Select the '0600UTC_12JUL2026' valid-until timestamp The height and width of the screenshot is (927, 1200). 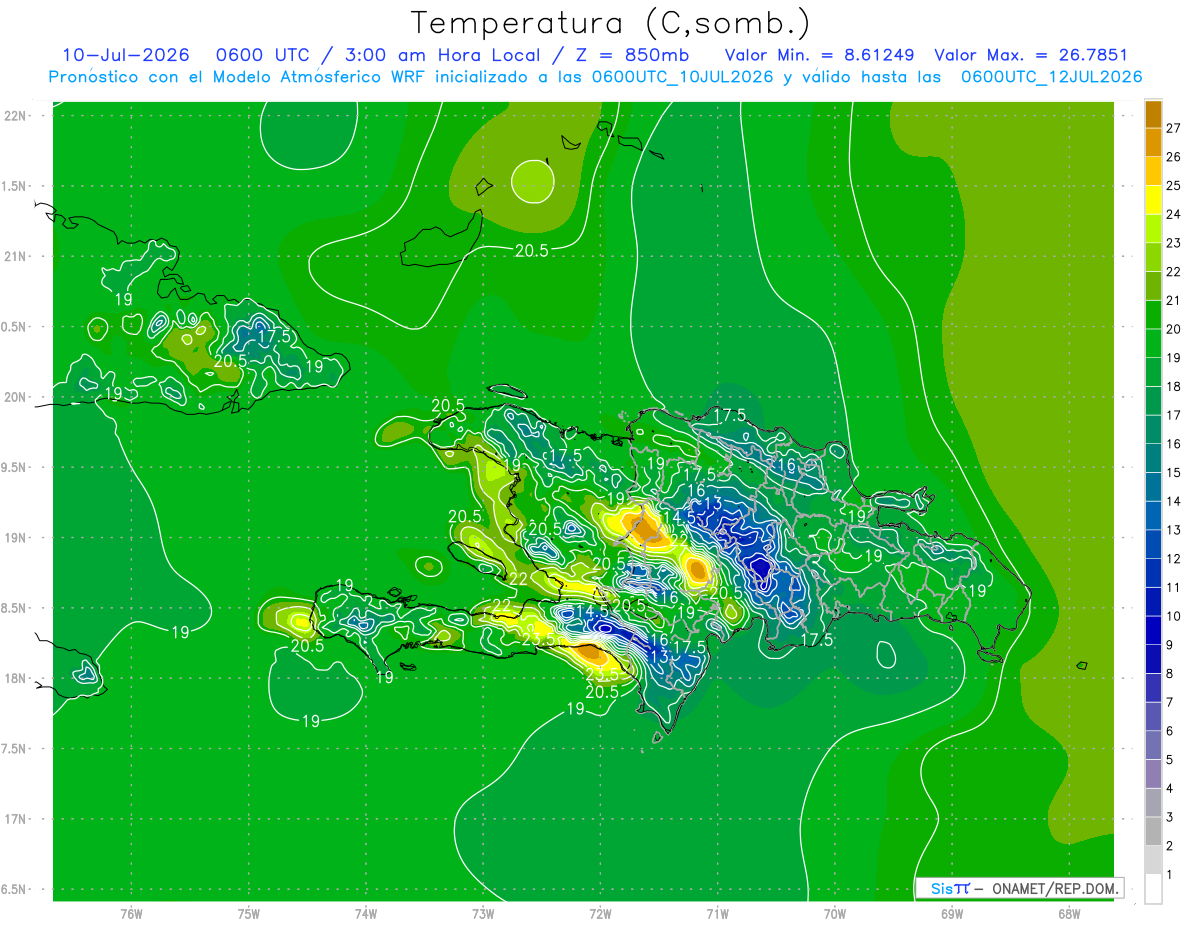coord(1051,77)
